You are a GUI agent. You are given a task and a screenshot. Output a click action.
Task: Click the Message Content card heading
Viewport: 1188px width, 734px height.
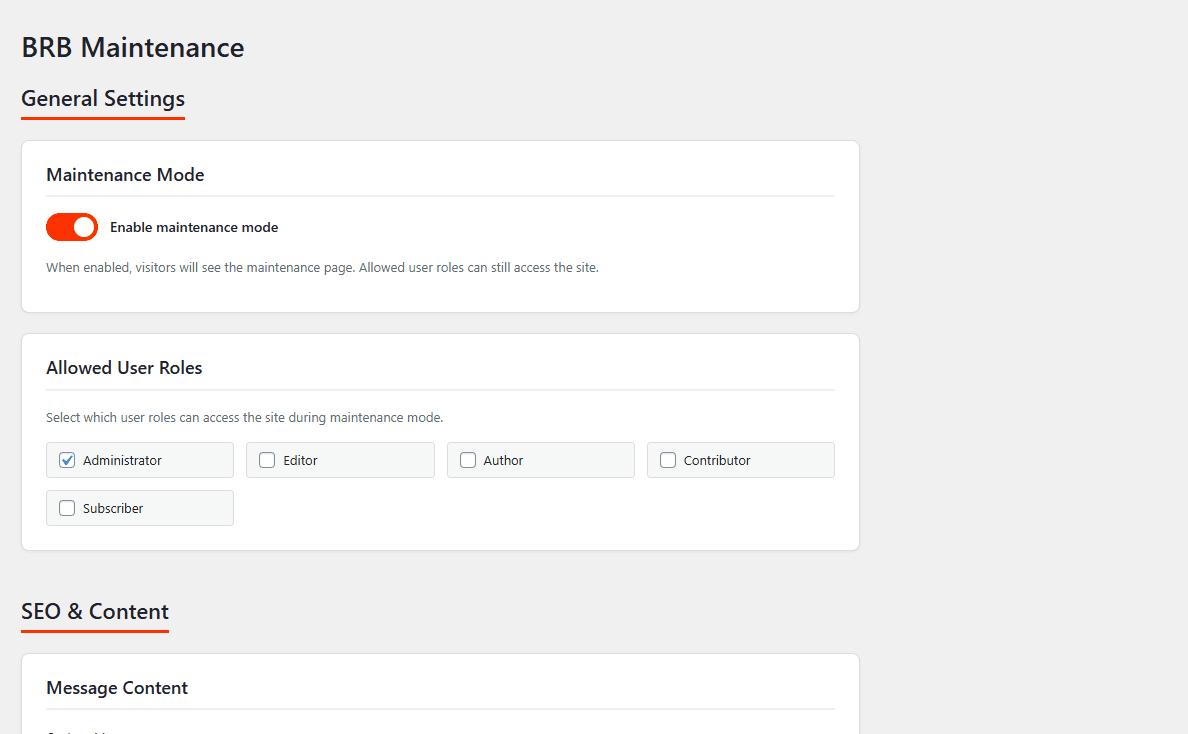[117, 688]
